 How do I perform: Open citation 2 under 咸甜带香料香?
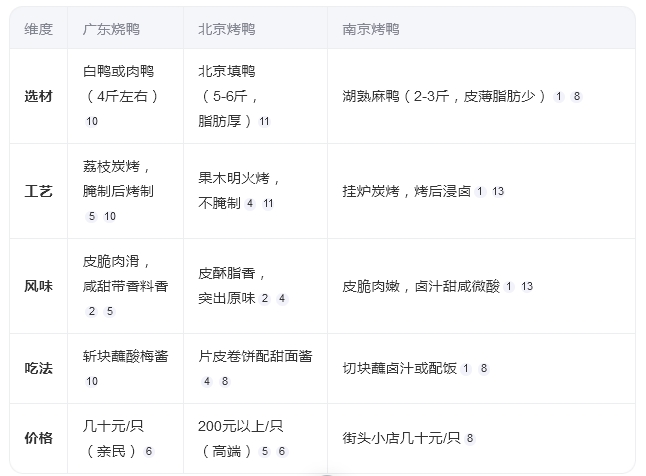tap(92, 311)
